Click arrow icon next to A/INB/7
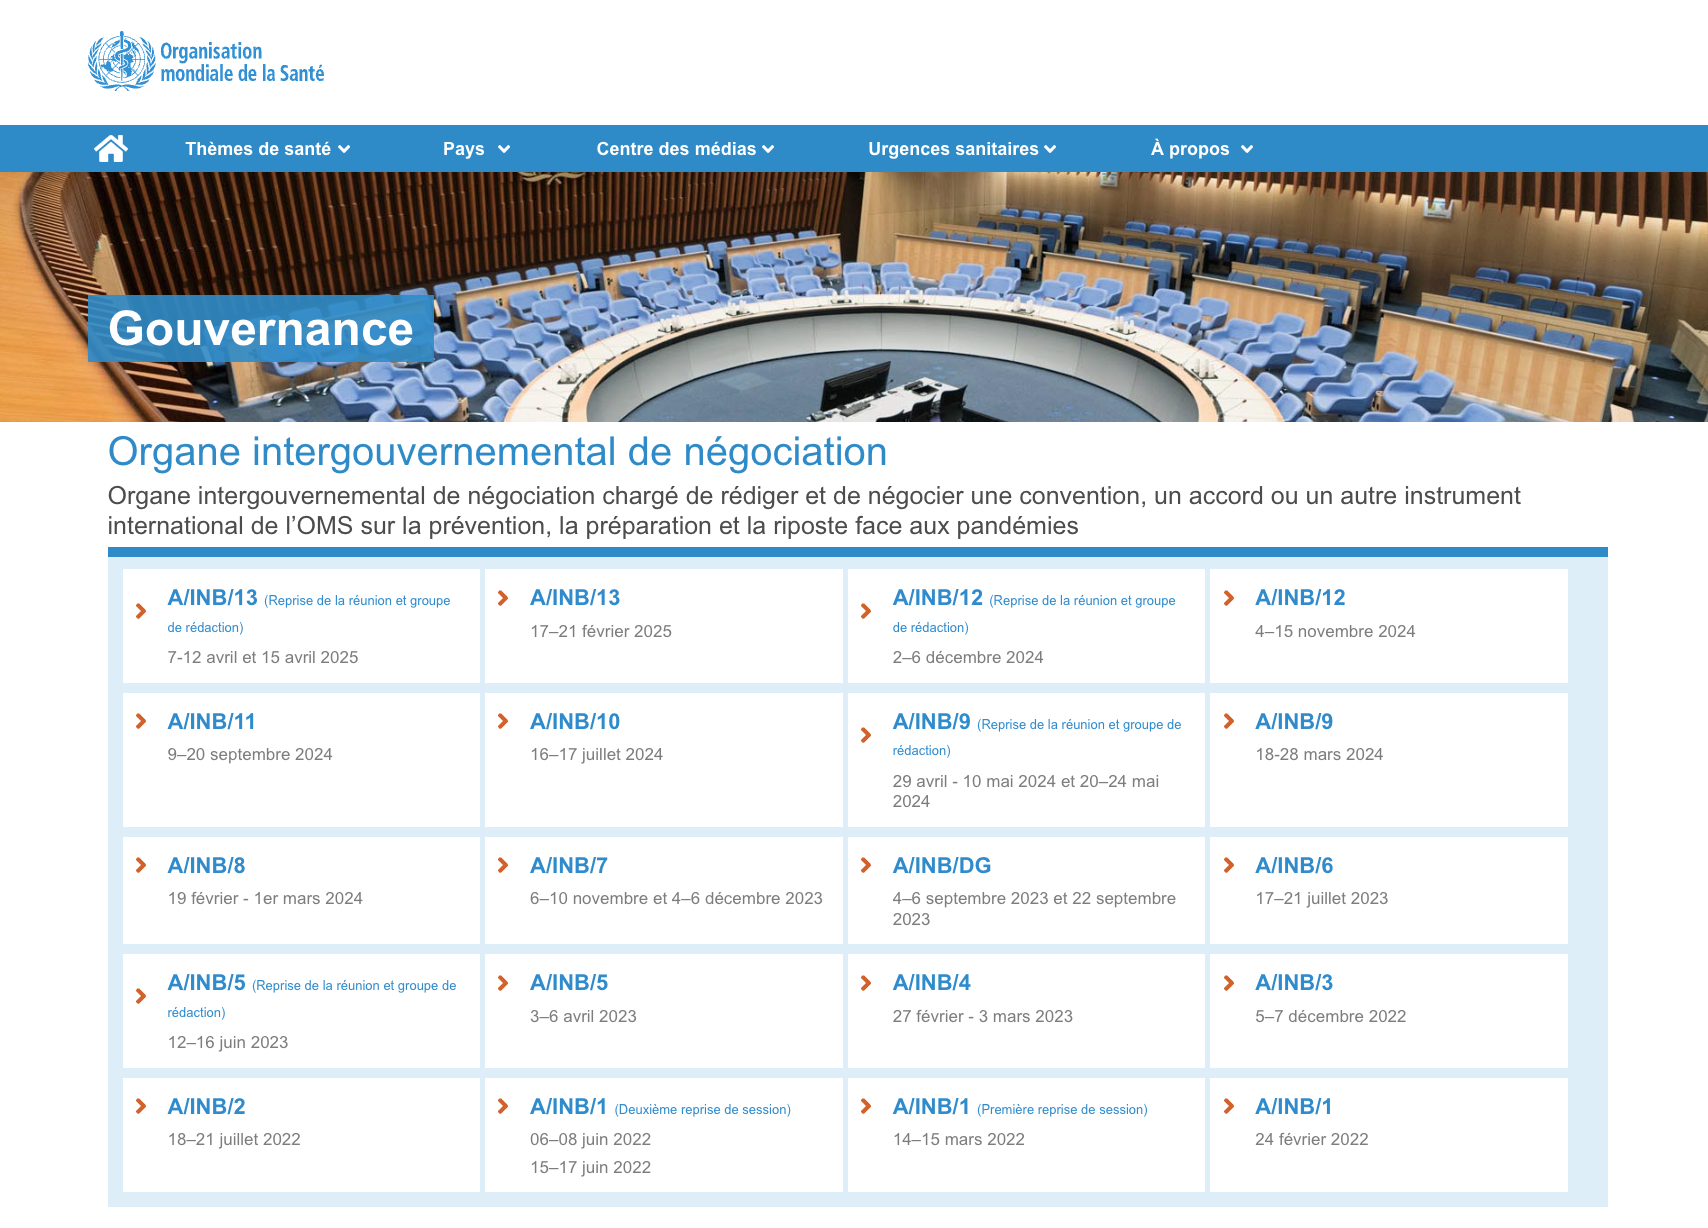Viewport: 1708px width, 1228px height. (x=503, y=865)
